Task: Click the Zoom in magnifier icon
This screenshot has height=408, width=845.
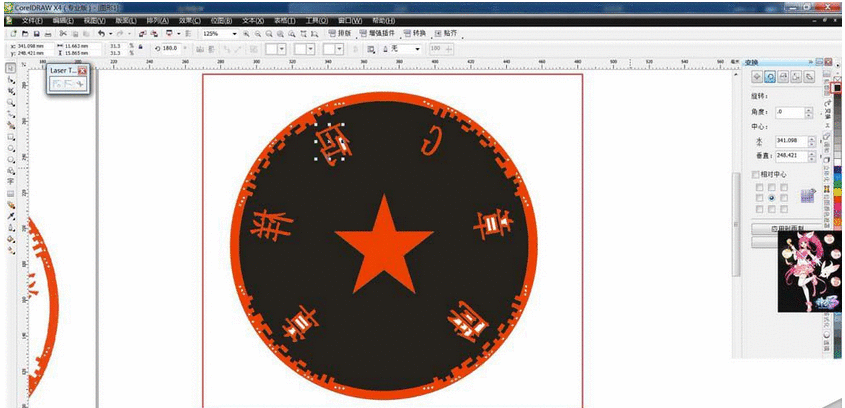Action: click(246, 33)
